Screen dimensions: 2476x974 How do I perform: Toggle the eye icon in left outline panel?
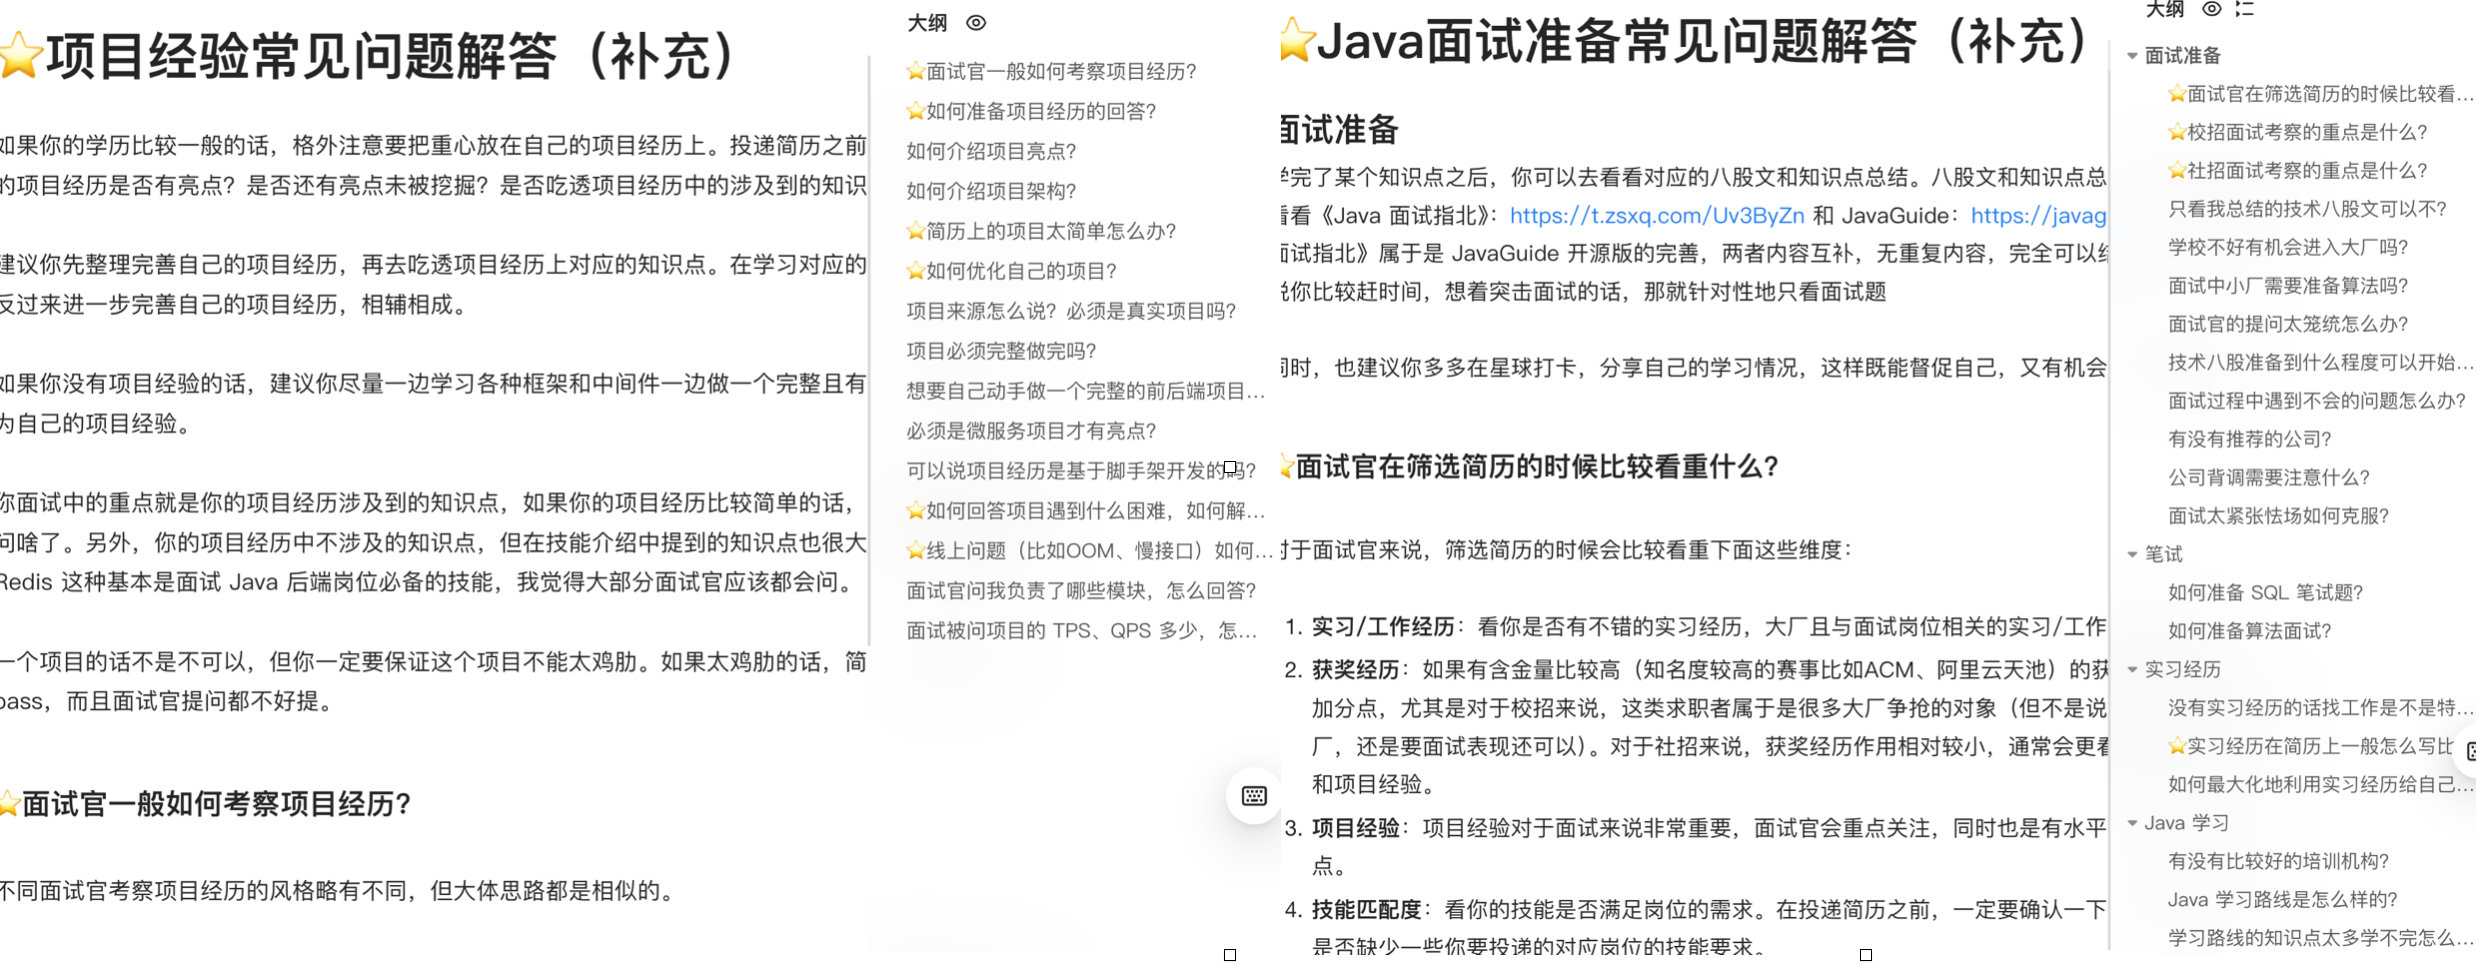976,23
